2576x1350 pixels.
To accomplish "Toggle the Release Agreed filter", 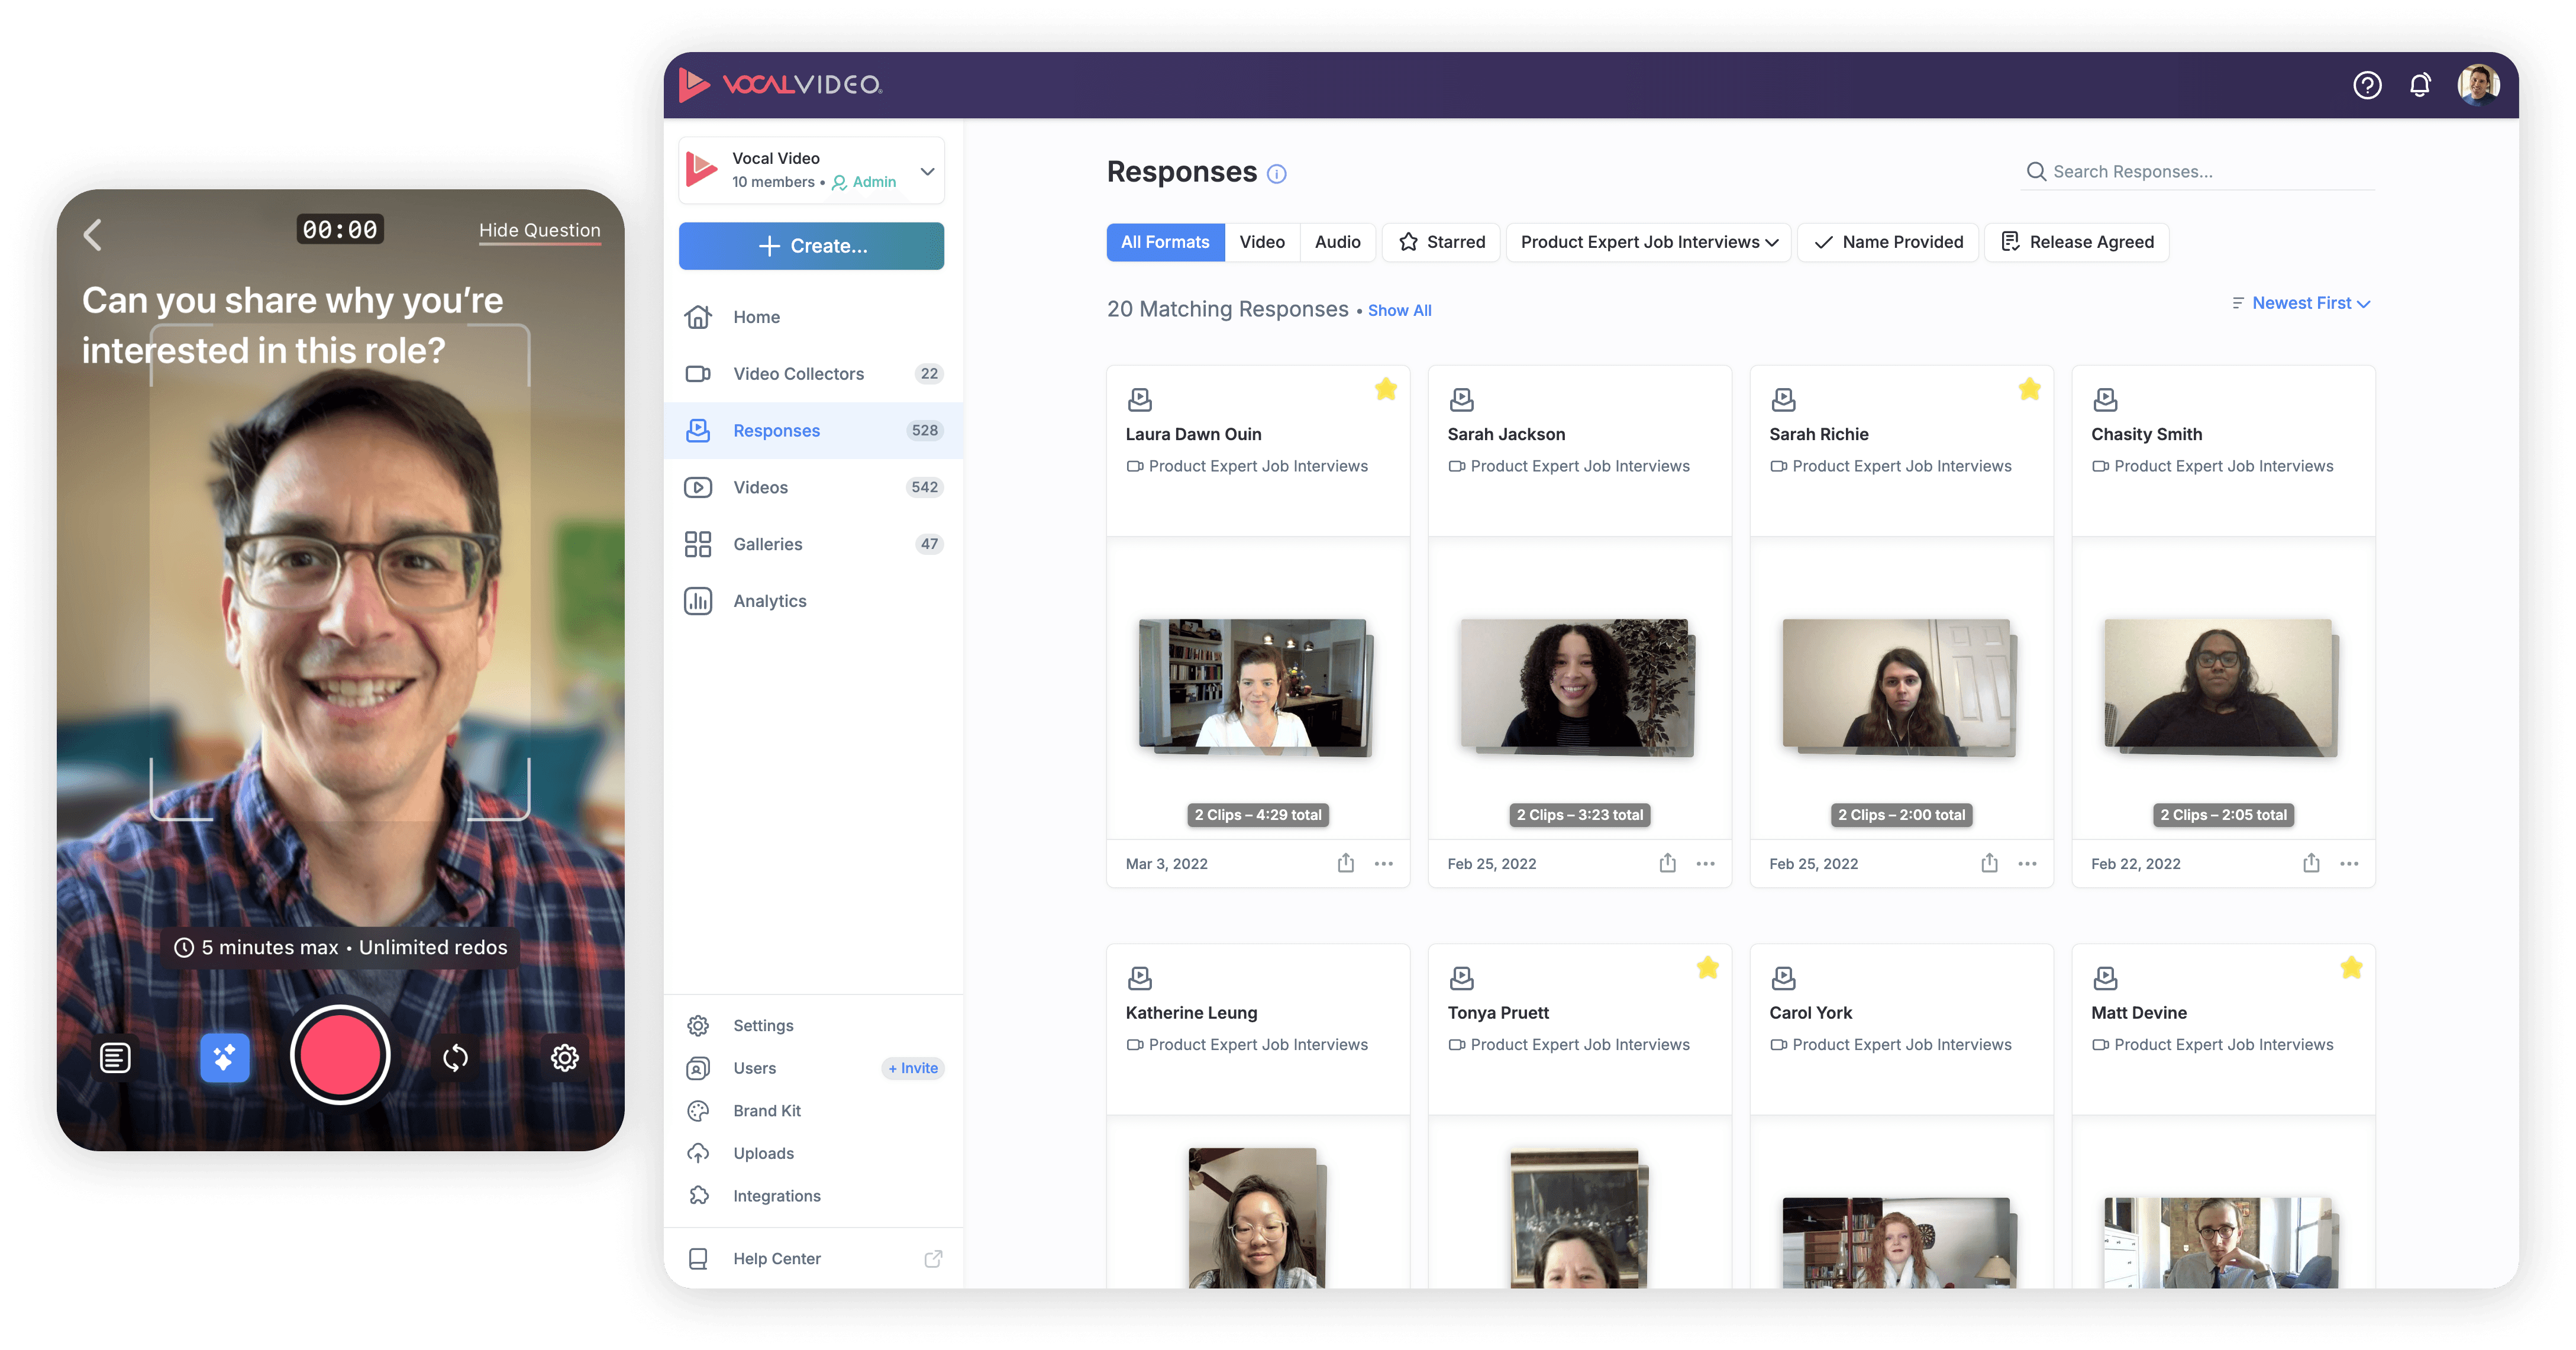I will click(2076, 242).
